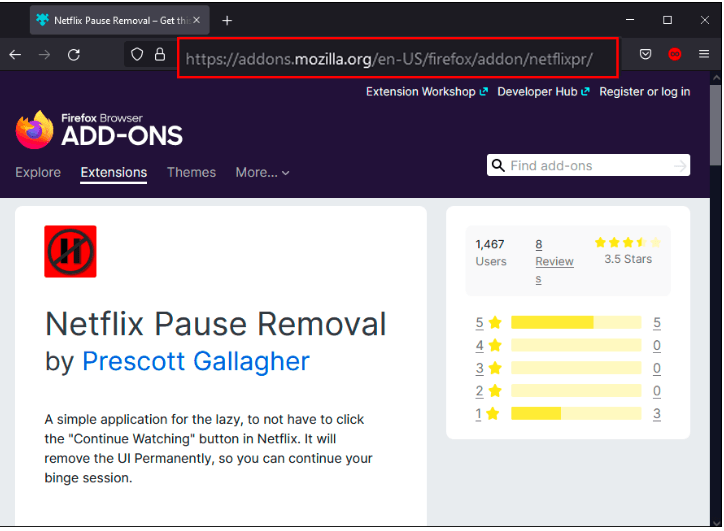The width and height of the screenshot is (724, 531).
Task: Submit search with arrow button
Action: 680,166
